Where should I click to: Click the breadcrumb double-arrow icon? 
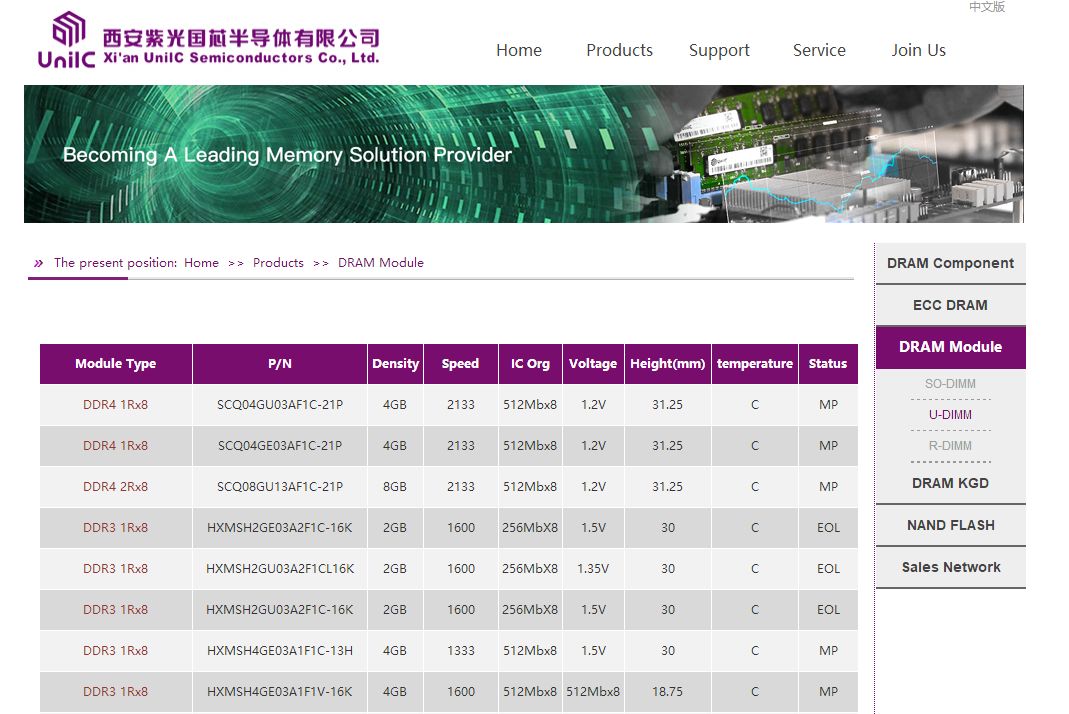[x=38, y=263]
